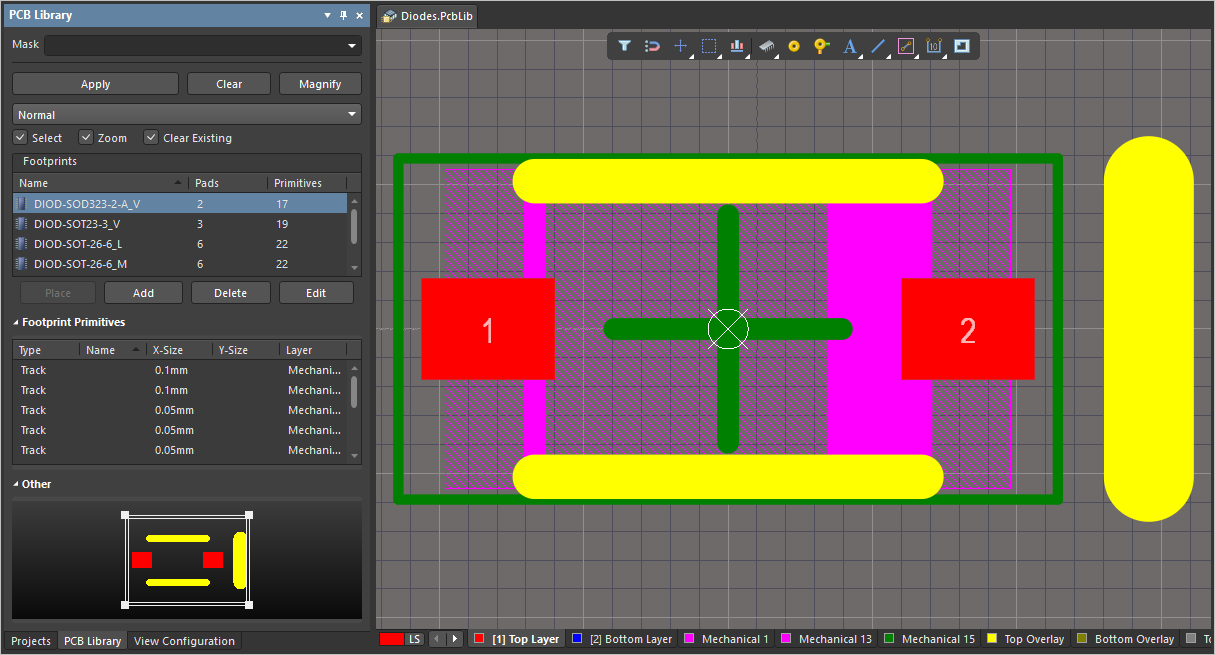The height and width of the screenshot is (655, 1215).
Task: Activate the rectangle selection tool
Action: (x=709, y=46)
